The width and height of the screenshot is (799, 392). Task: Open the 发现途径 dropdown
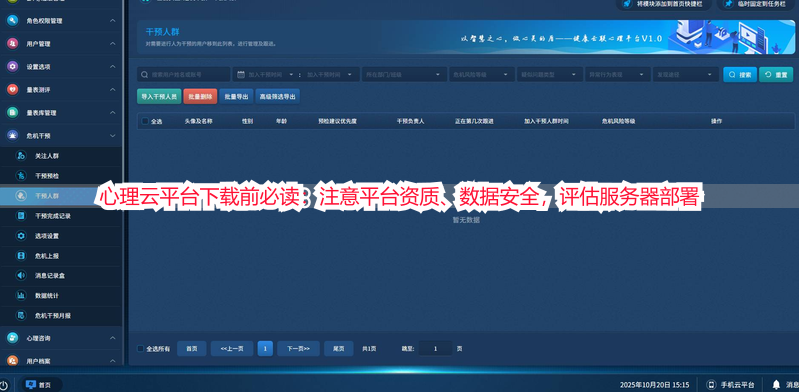pos(686,74)
